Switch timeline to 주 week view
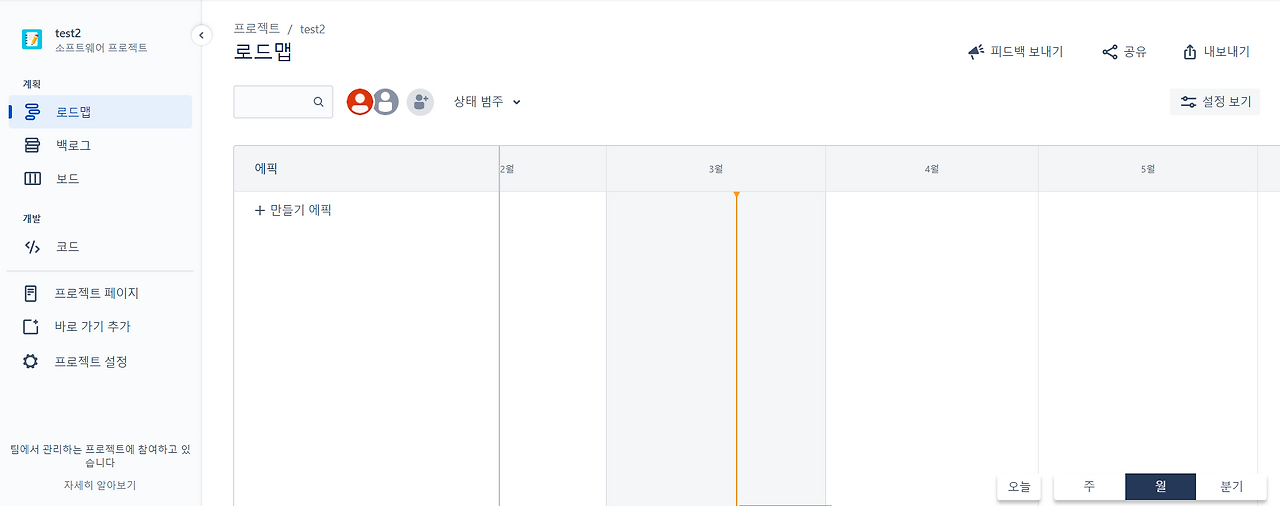This screenshot has height=506, width=1280. pos(1089,486)
